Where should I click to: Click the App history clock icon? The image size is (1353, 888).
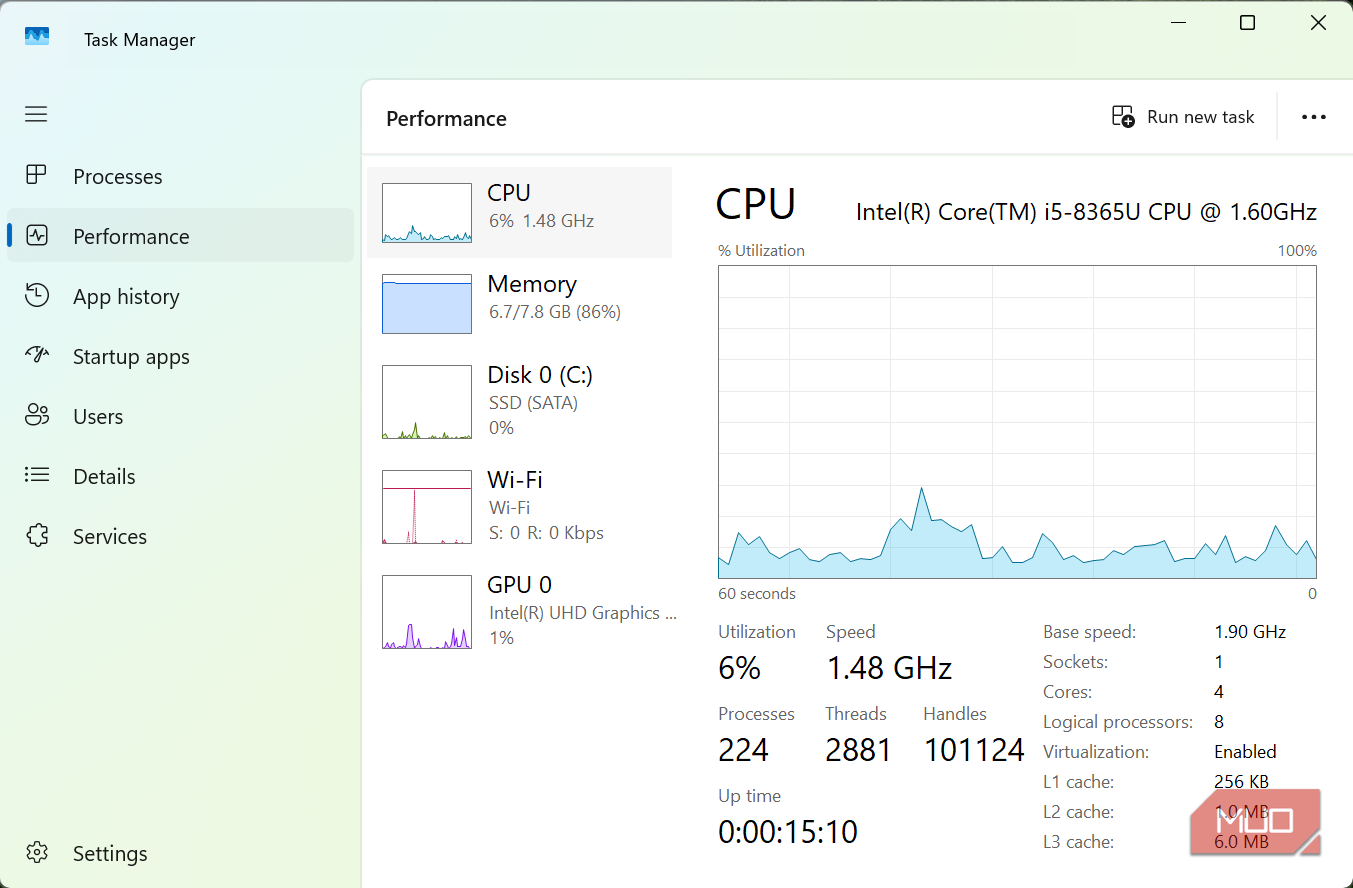37,296
